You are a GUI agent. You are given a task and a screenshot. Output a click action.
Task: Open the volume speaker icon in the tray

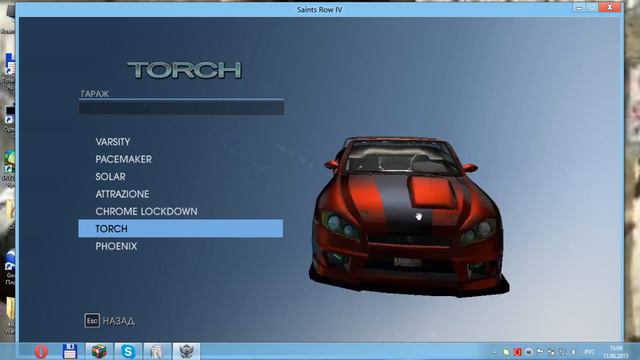pyautogui.click(x=573, y=352)
